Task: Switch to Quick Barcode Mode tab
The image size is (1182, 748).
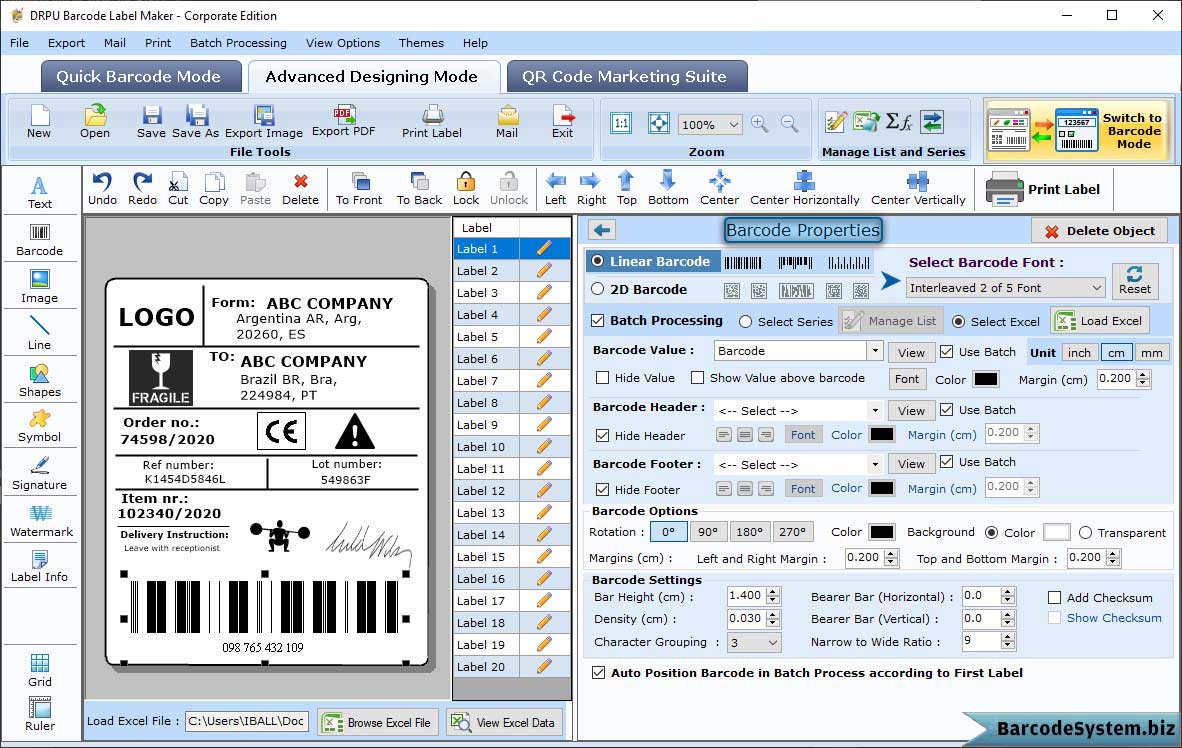Action: [139, 76]
